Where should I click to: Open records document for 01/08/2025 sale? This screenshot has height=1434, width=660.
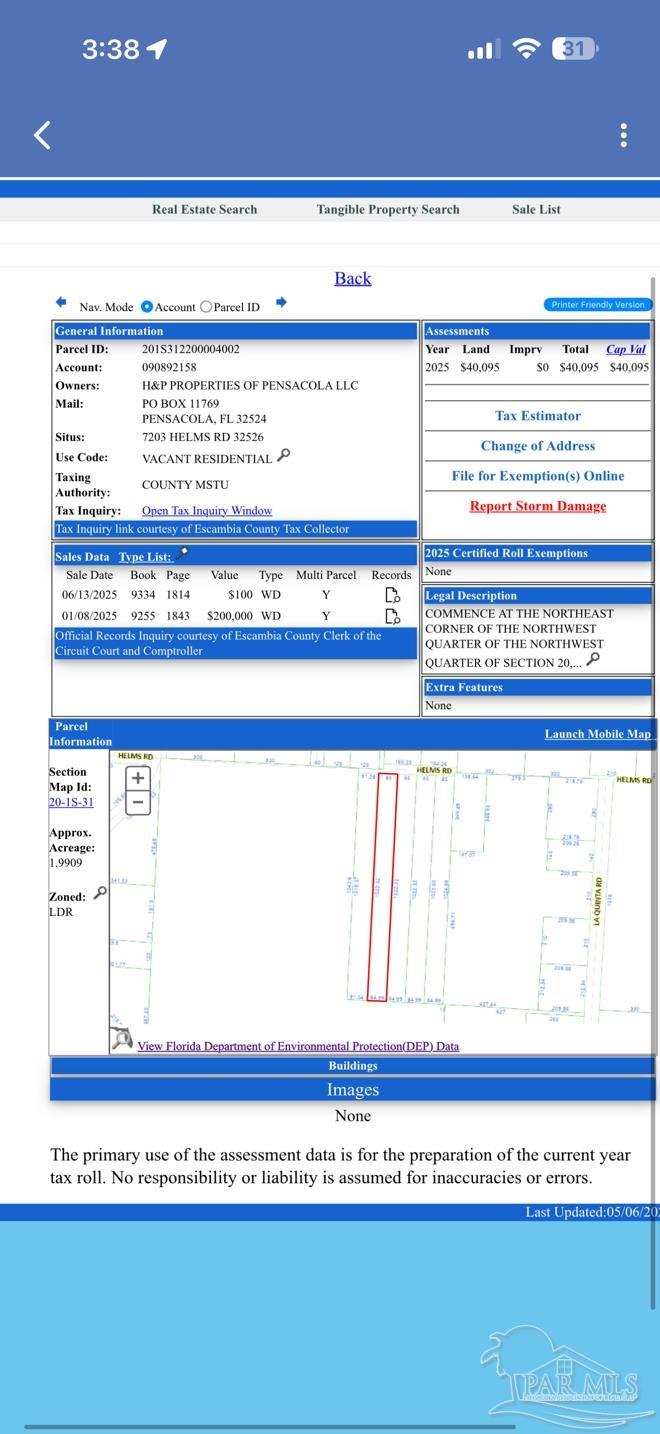(x=392, y=616)
